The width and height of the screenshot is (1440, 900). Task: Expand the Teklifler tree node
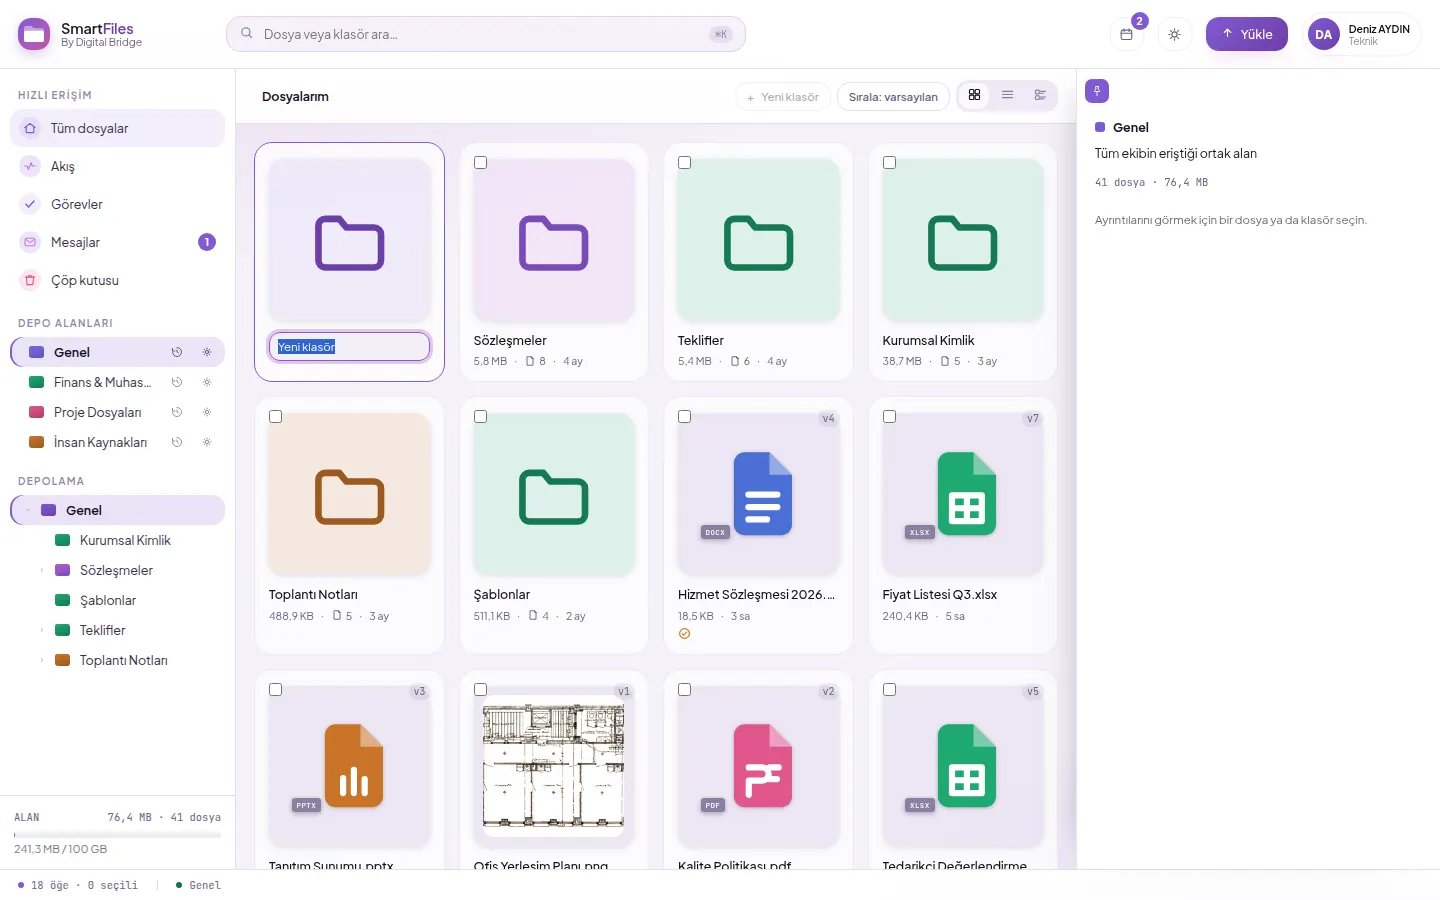[41, 630]
